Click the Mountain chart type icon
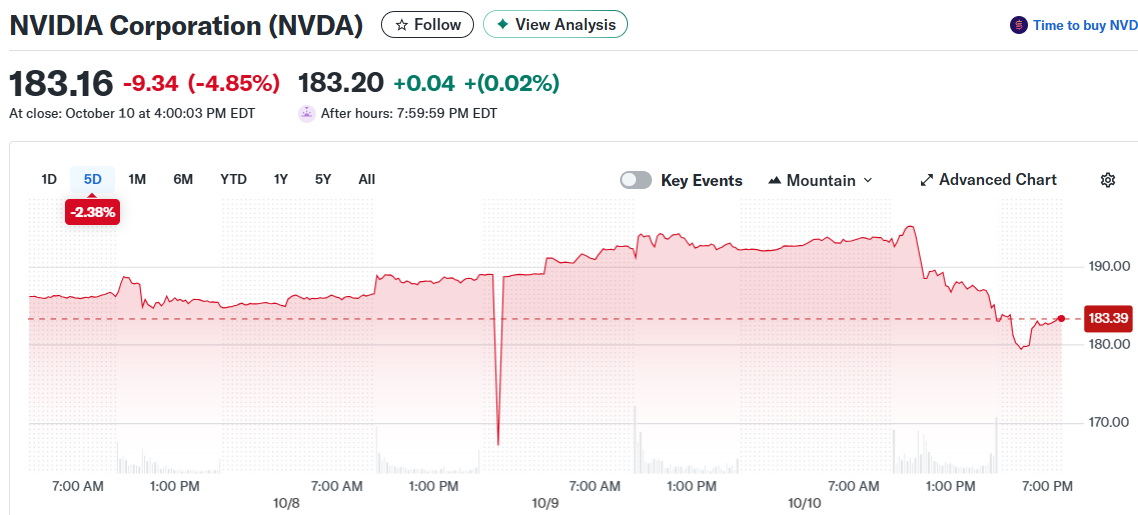This screenshot has height=515, width=1138. (x=775, y=181)
